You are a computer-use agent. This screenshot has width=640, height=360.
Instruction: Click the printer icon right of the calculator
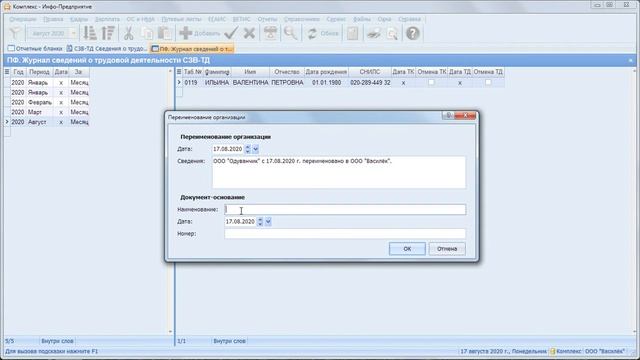point(373,33)
